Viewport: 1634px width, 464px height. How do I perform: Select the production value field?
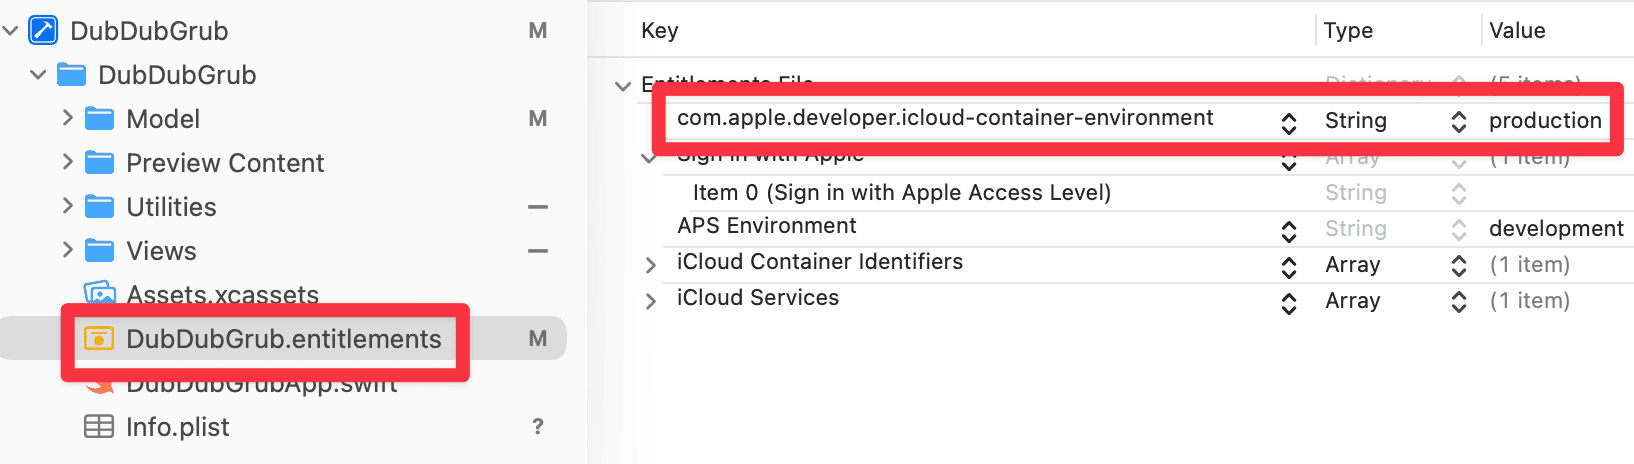[1545, 121]
